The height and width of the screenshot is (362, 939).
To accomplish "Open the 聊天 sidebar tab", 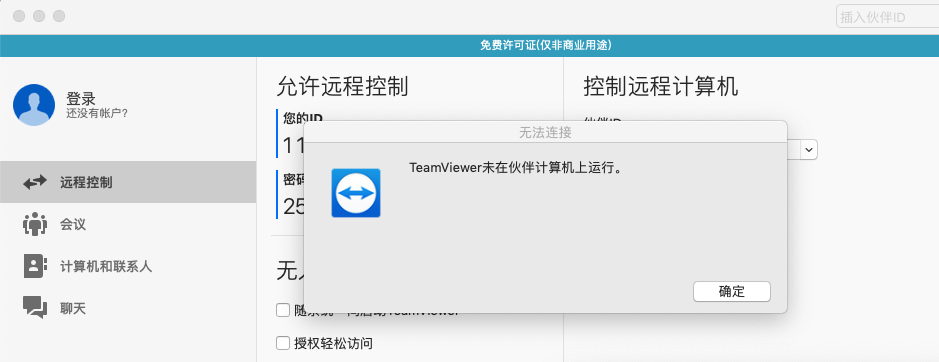I will click(x=128, y=308).
